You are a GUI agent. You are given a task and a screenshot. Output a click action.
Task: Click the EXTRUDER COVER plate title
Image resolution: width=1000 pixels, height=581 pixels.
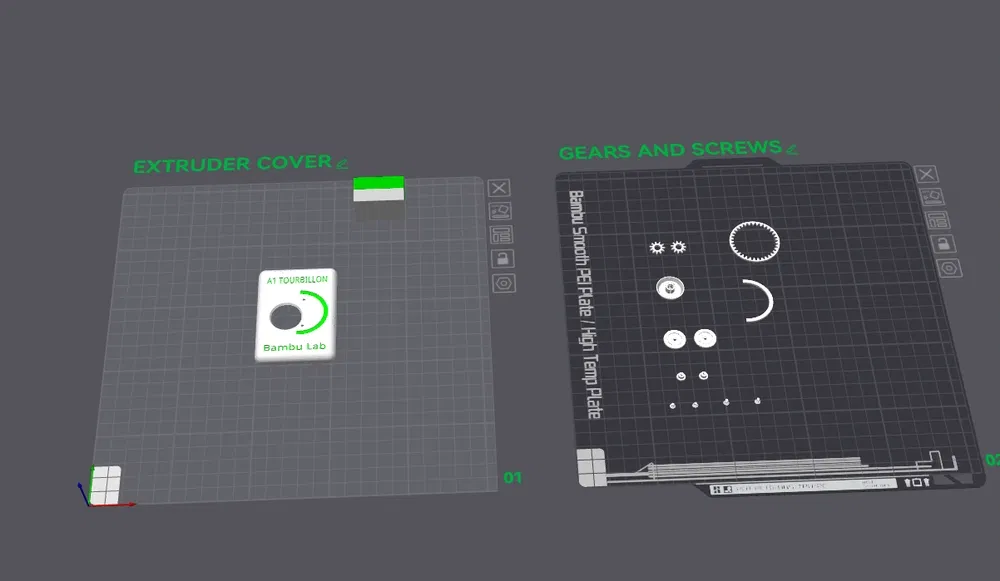tap(233, 165)
